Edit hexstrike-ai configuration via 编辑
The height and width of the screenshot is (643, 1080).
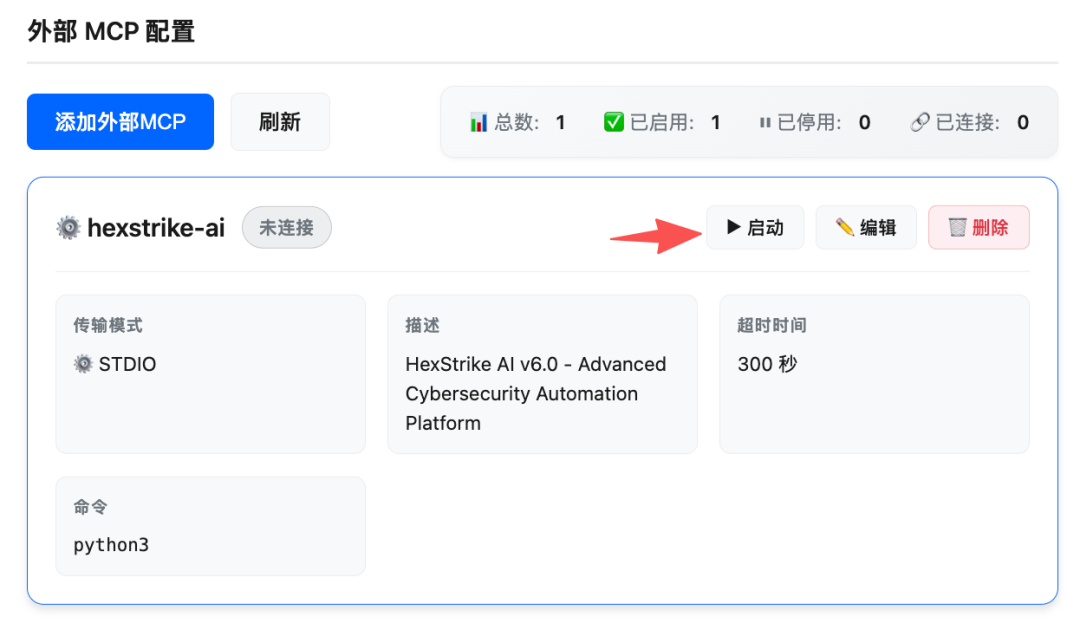pyautogui.click(x=866, y=227)
